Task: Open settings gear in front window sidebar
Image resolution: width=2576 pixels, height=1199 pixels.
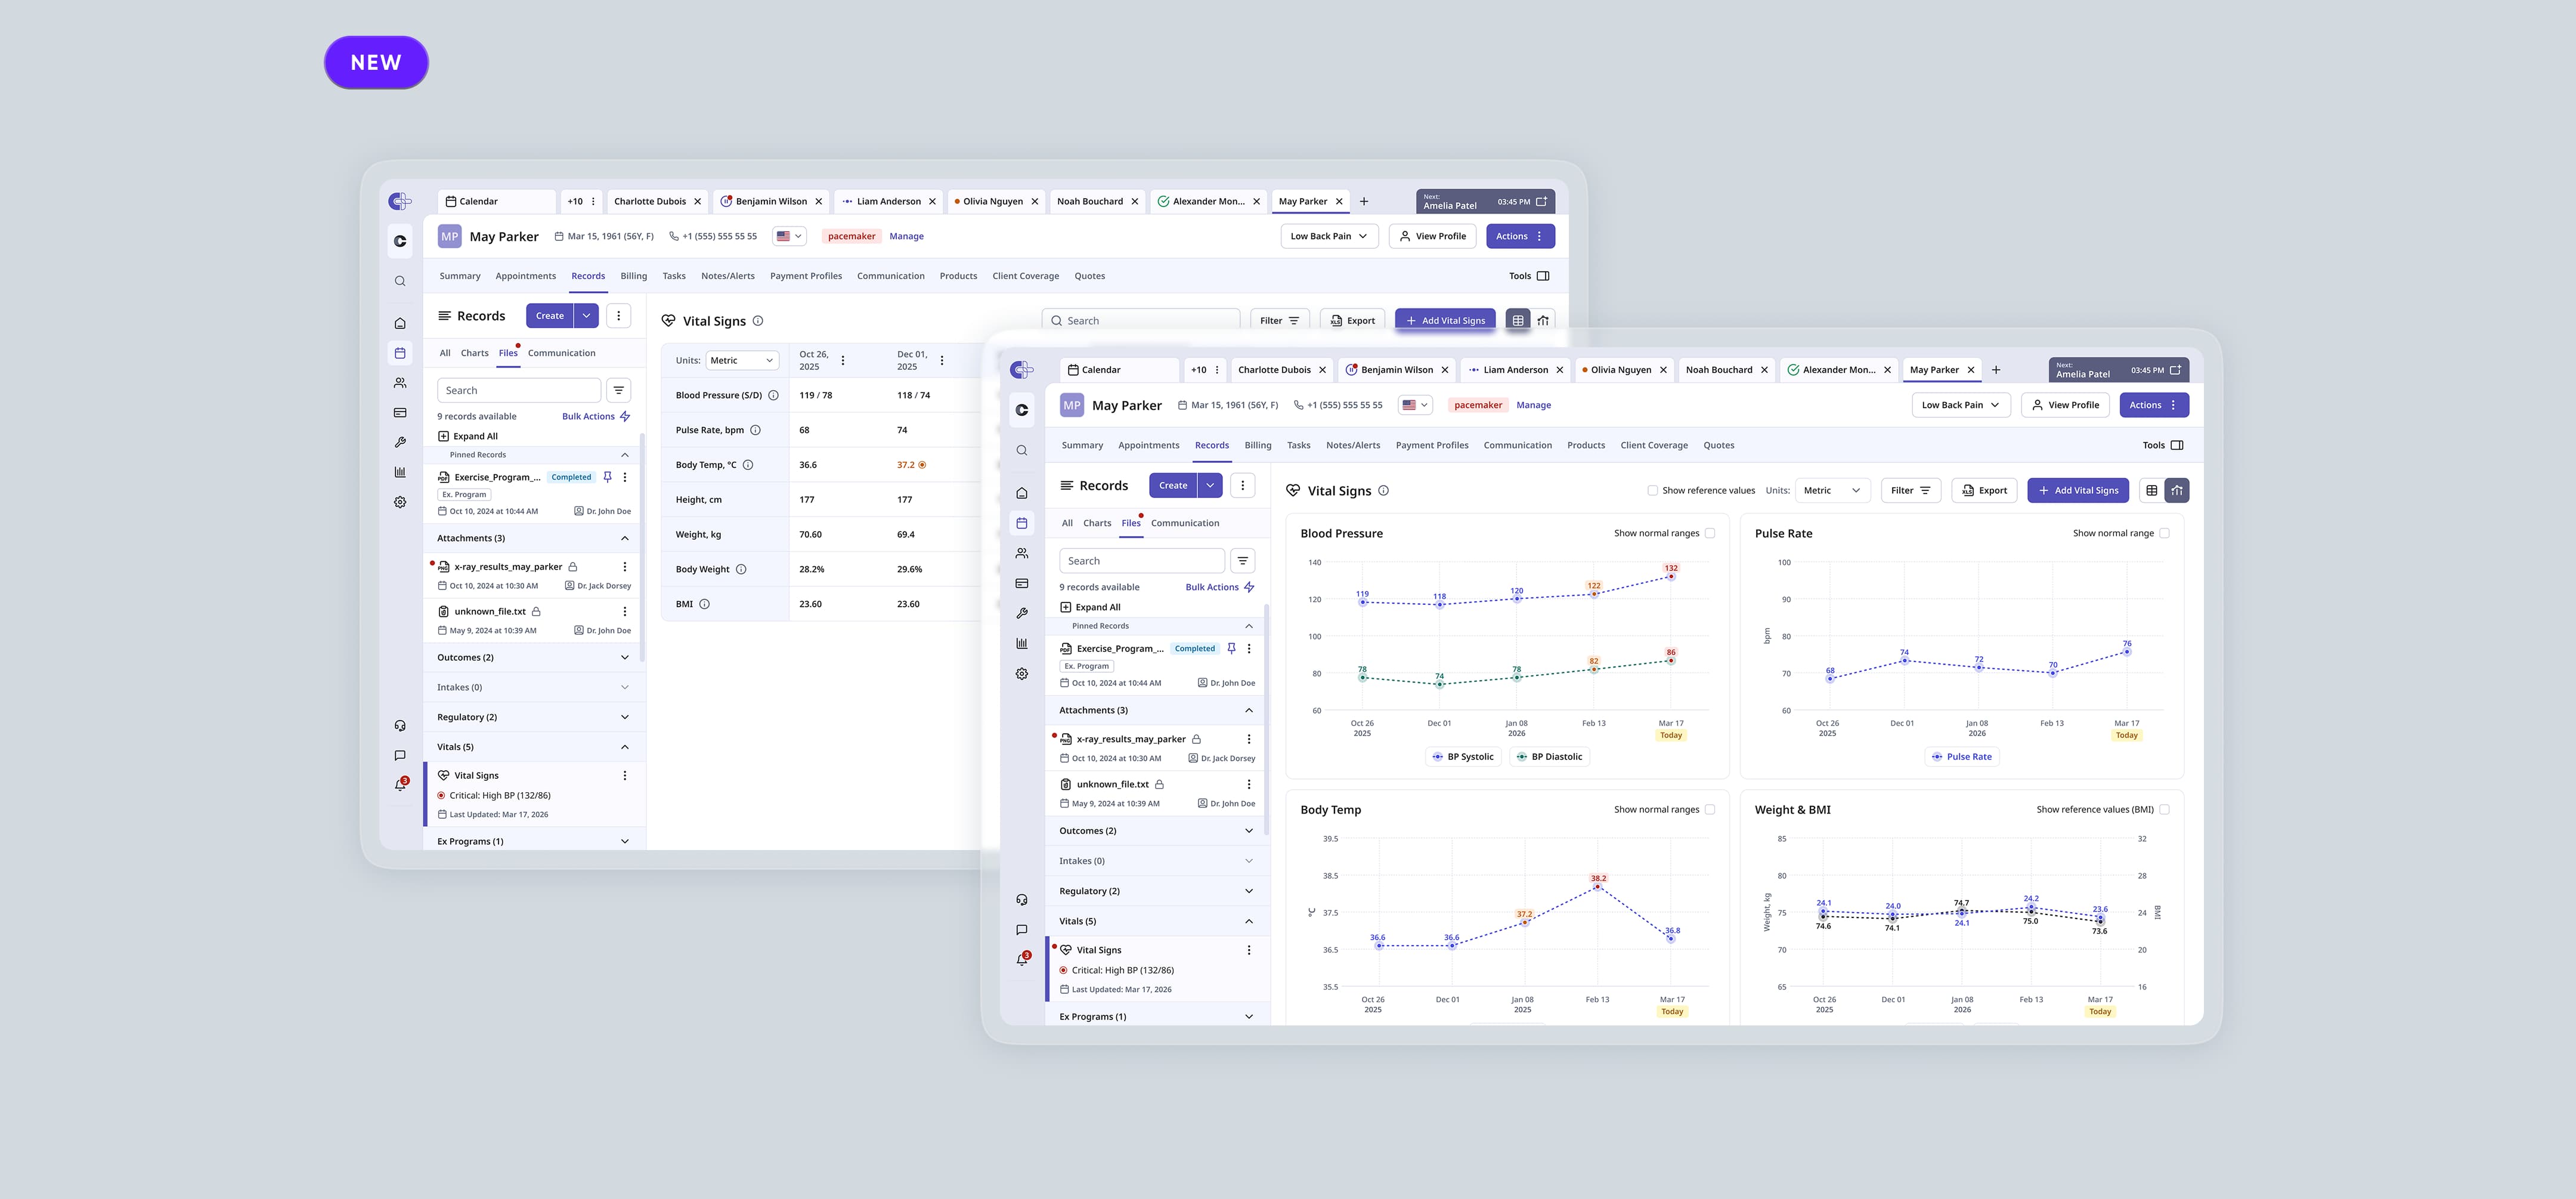Action: pyautogui.click(x=1021, y=673)
